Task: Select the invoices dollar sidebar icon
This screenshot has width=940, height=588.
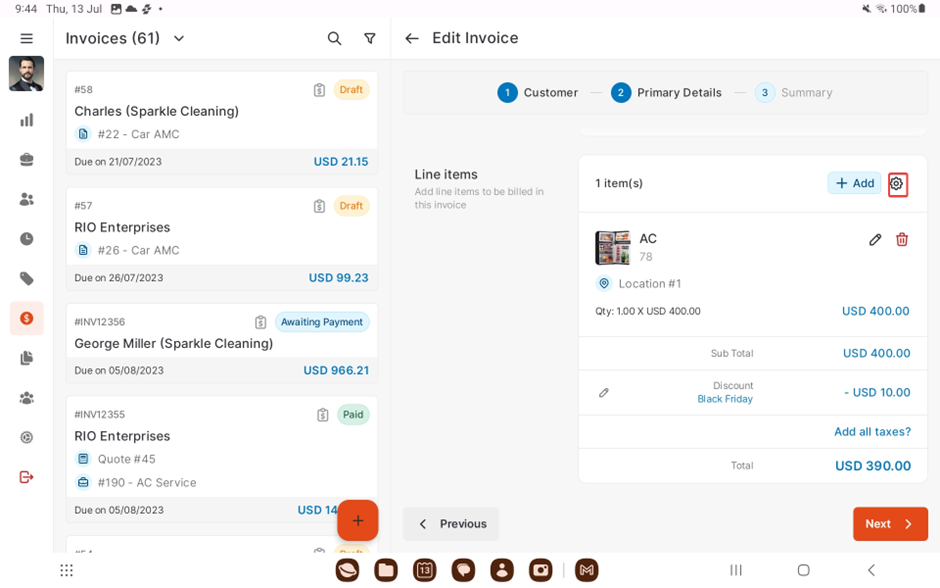Action: (26, 318)
